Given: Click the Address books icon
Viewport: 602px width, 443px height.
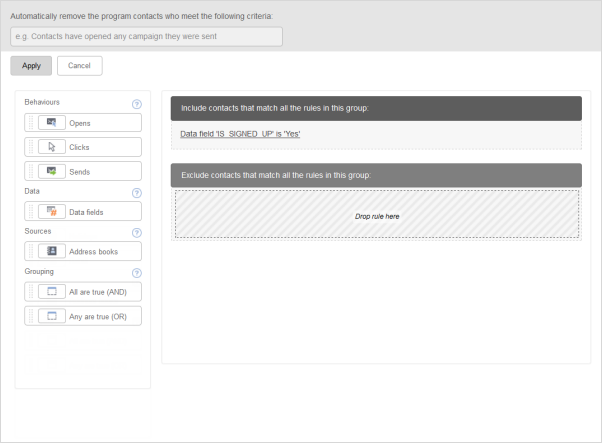Looking at the screenshot, I should pos(51,251).
